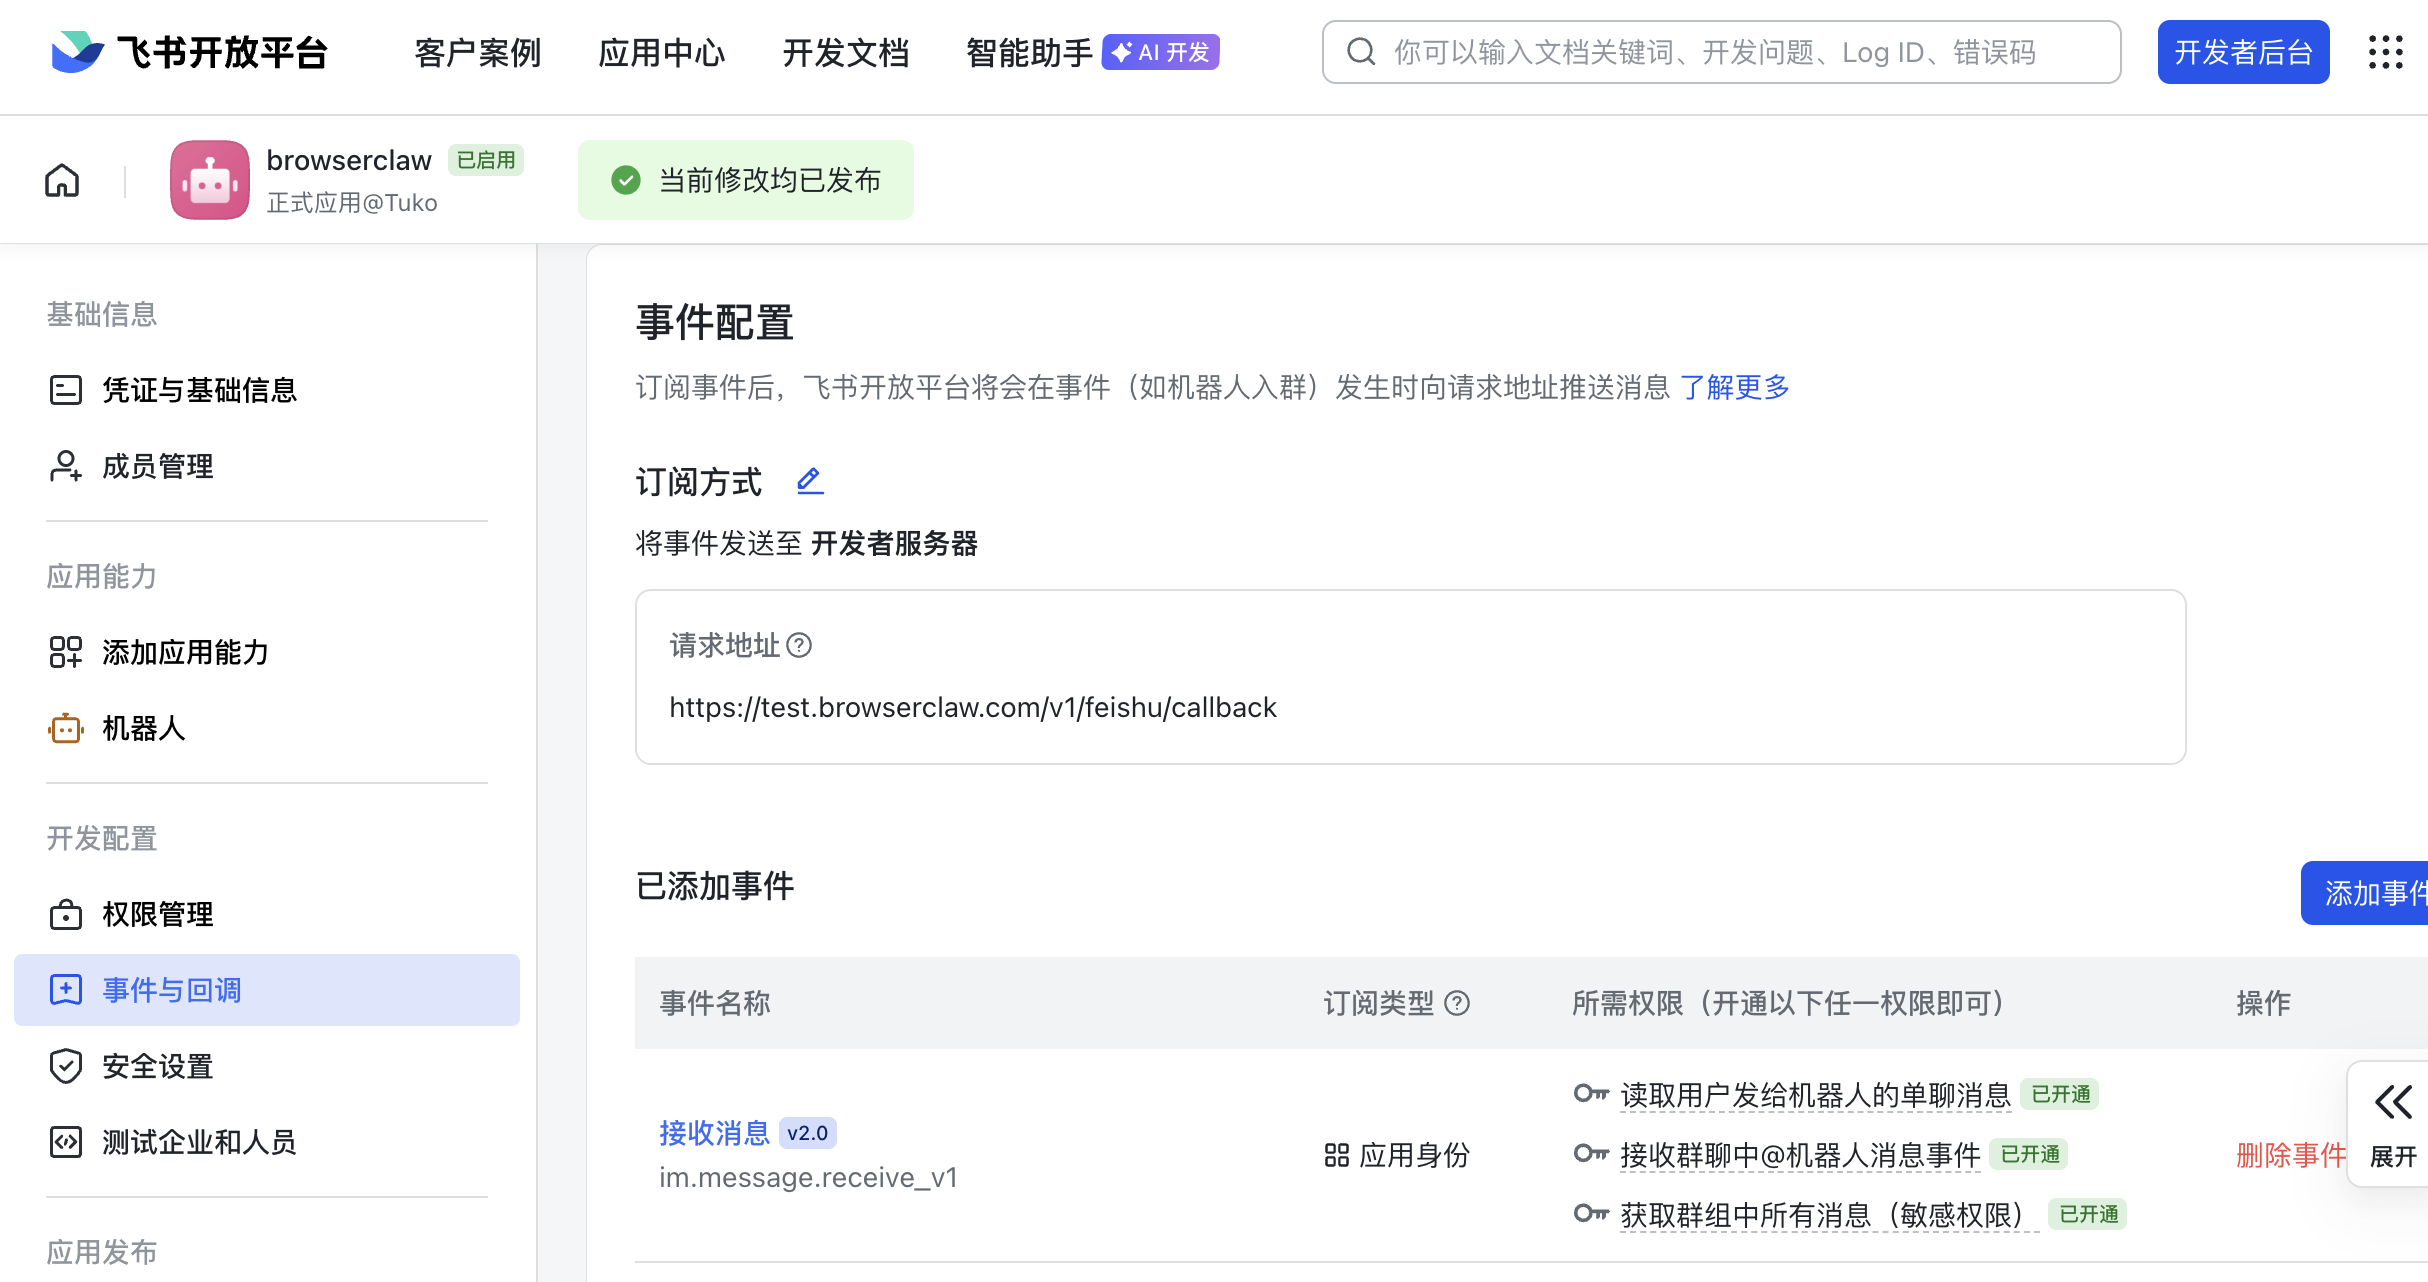Click the 删除事件 link

[2290, 1155]
